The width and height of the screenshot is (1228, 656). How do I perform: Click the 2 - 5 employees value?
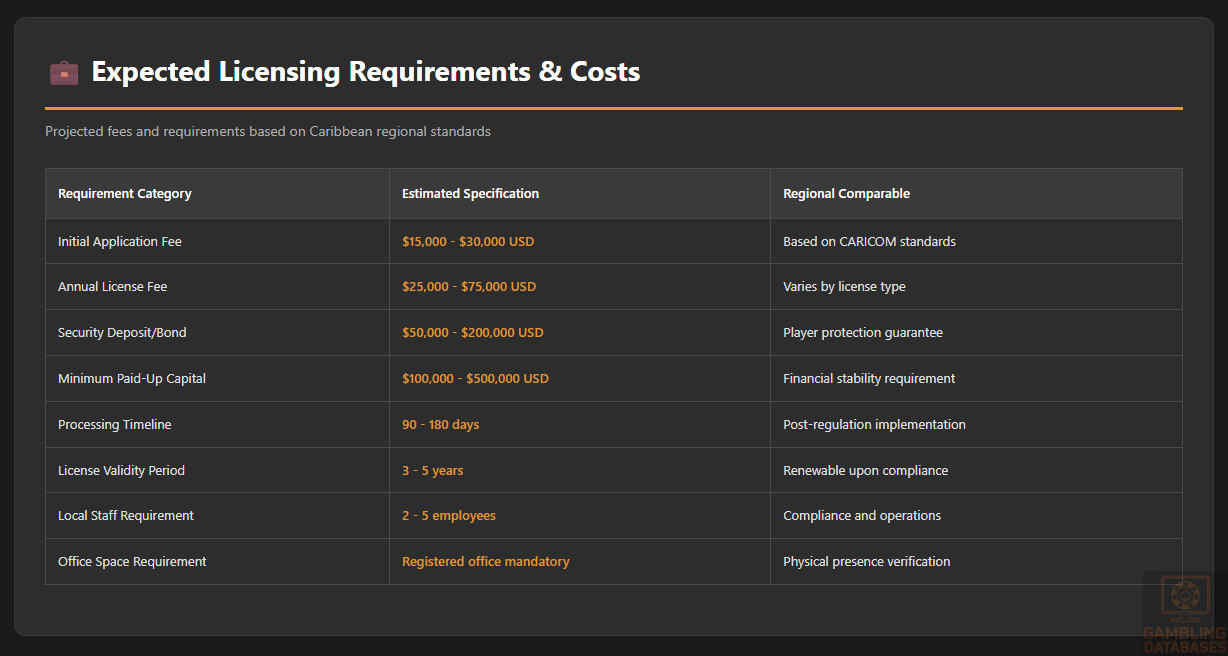(448, 516)
